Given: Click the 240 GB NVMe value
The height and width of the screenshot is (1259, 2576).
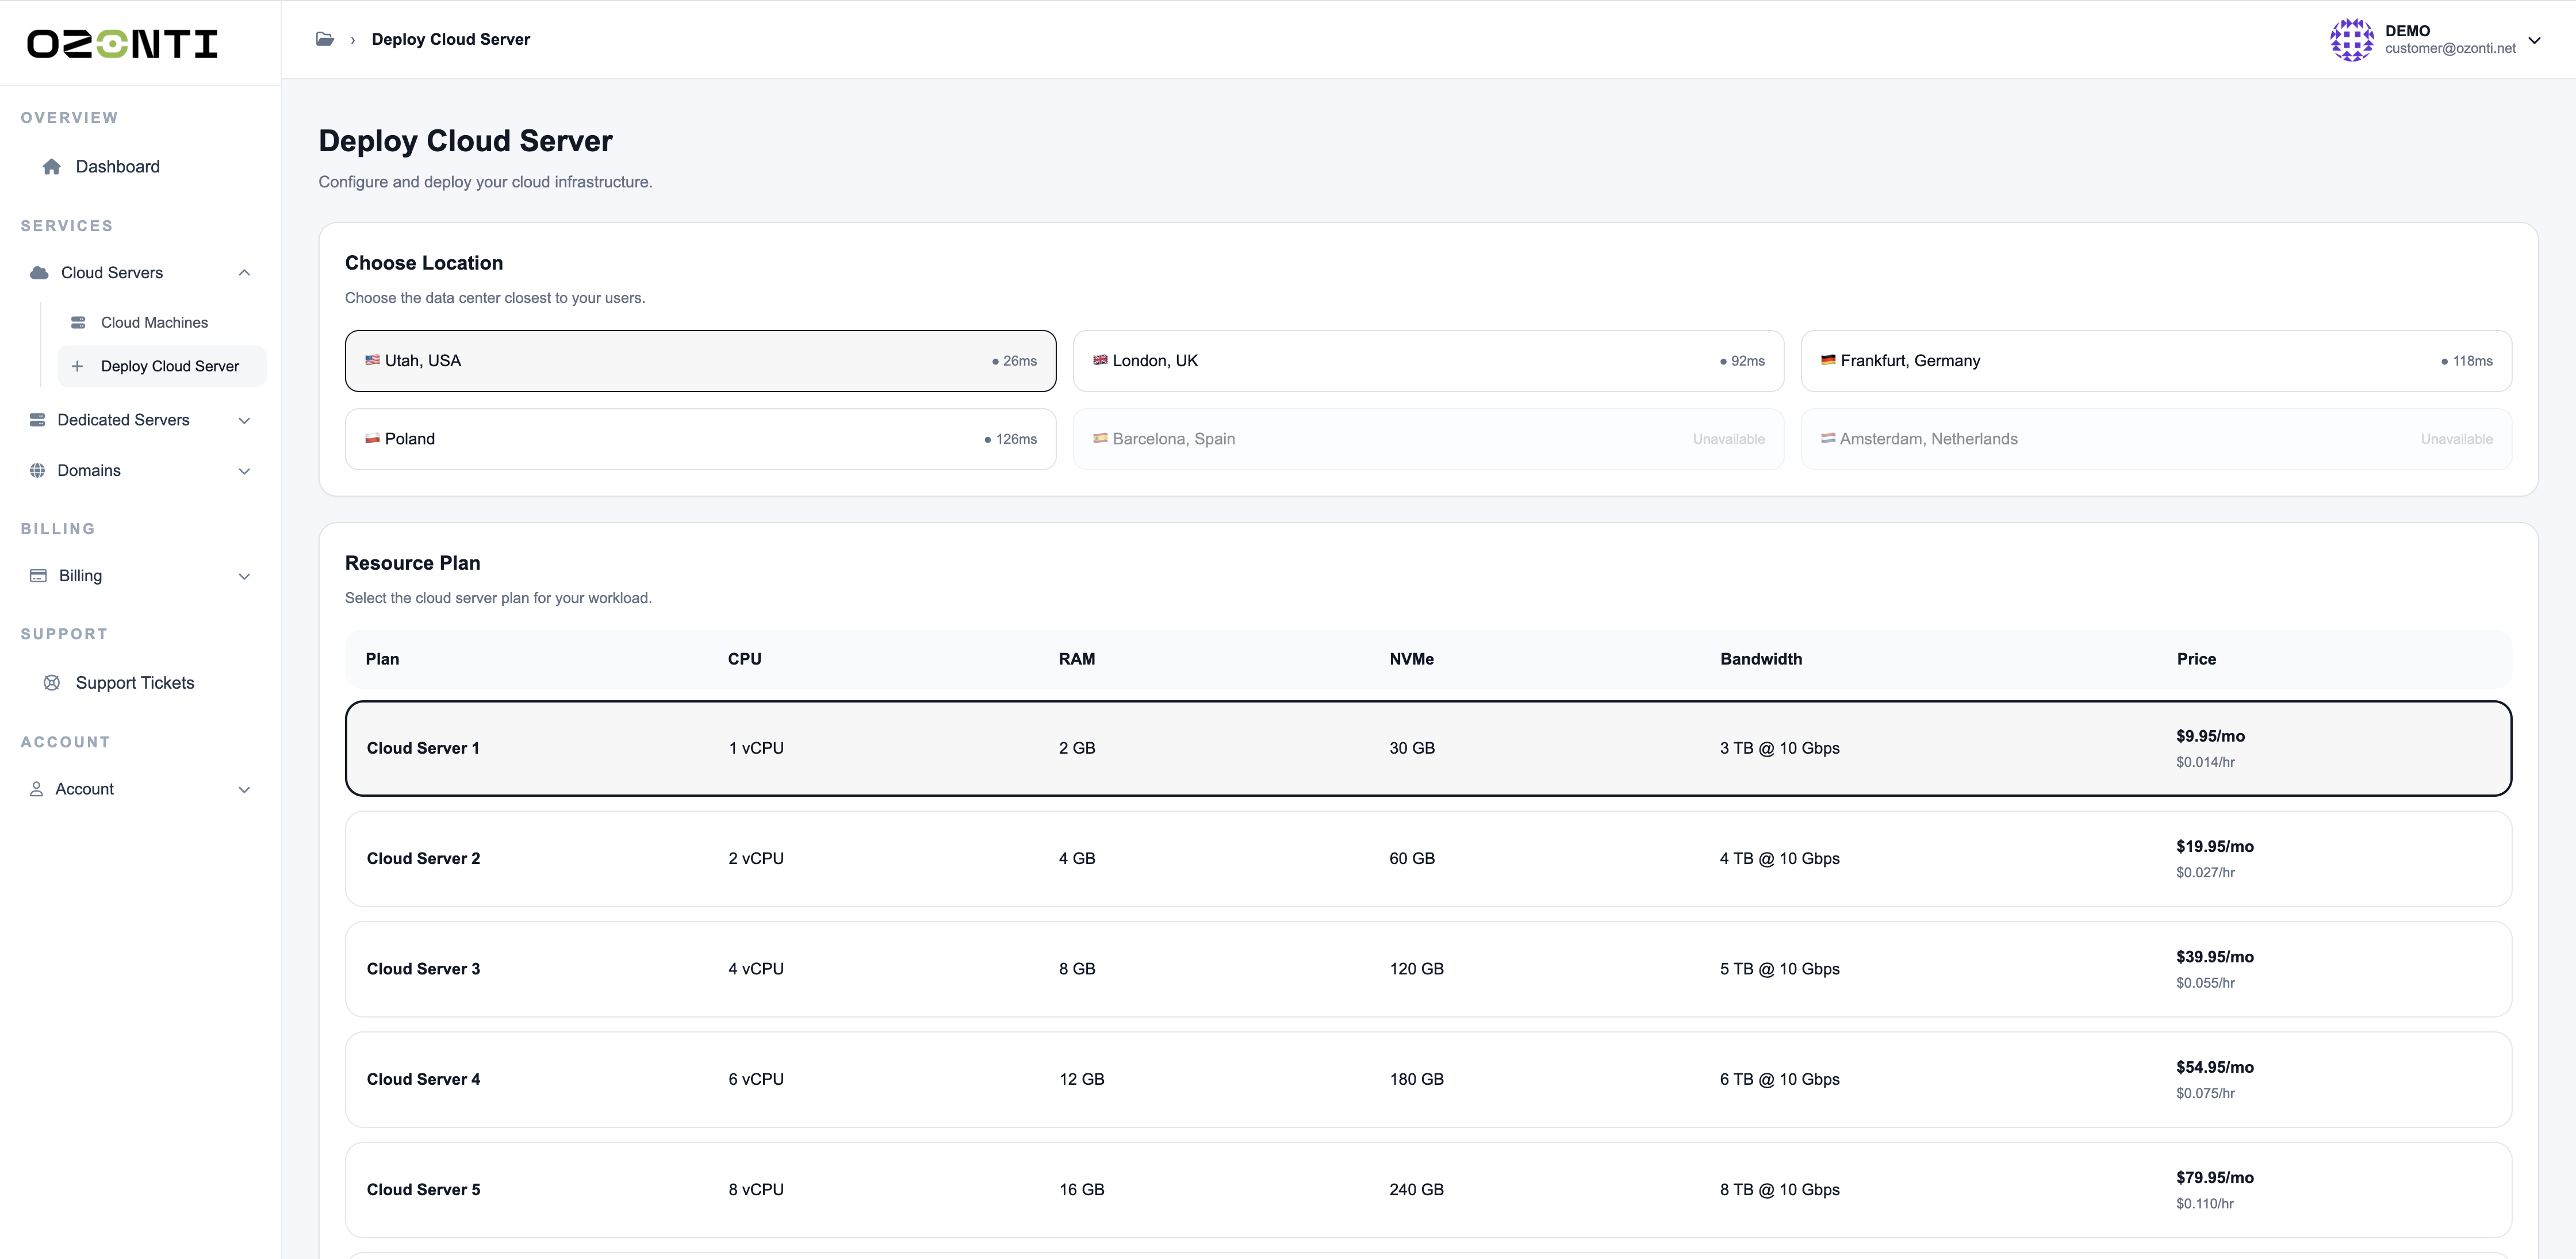Looking at the screenshot, I should pos(1416,1190).
